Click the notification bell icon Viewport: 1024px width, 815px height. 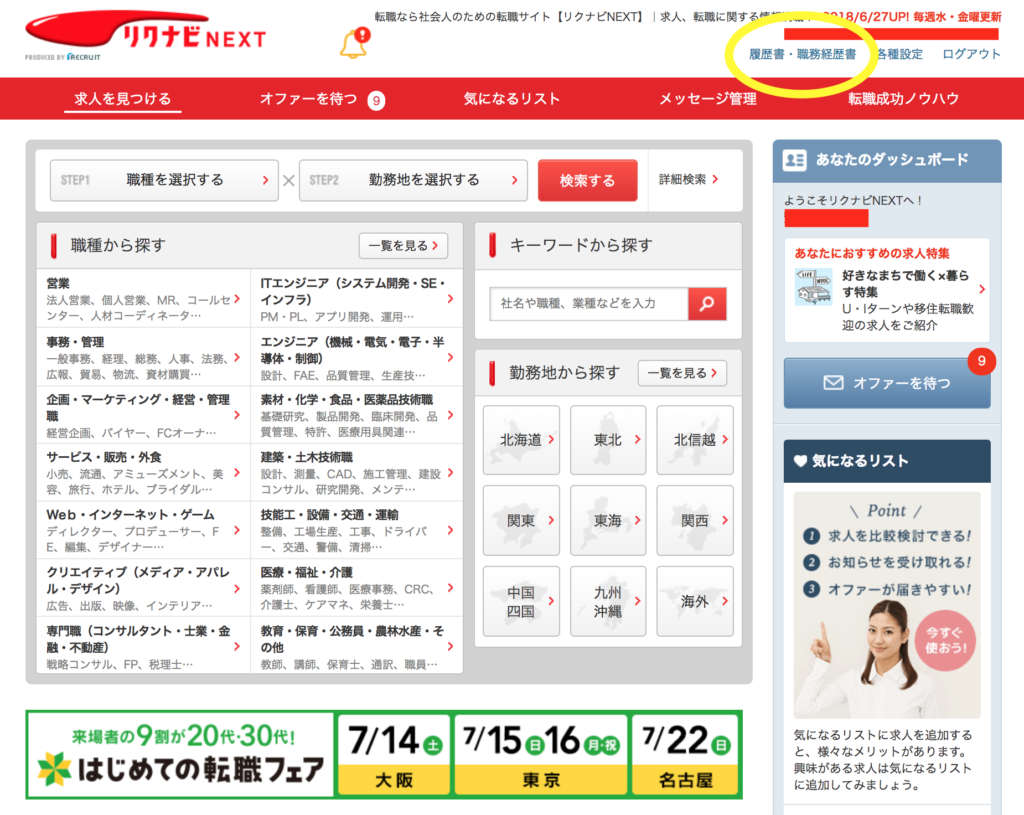355,44
